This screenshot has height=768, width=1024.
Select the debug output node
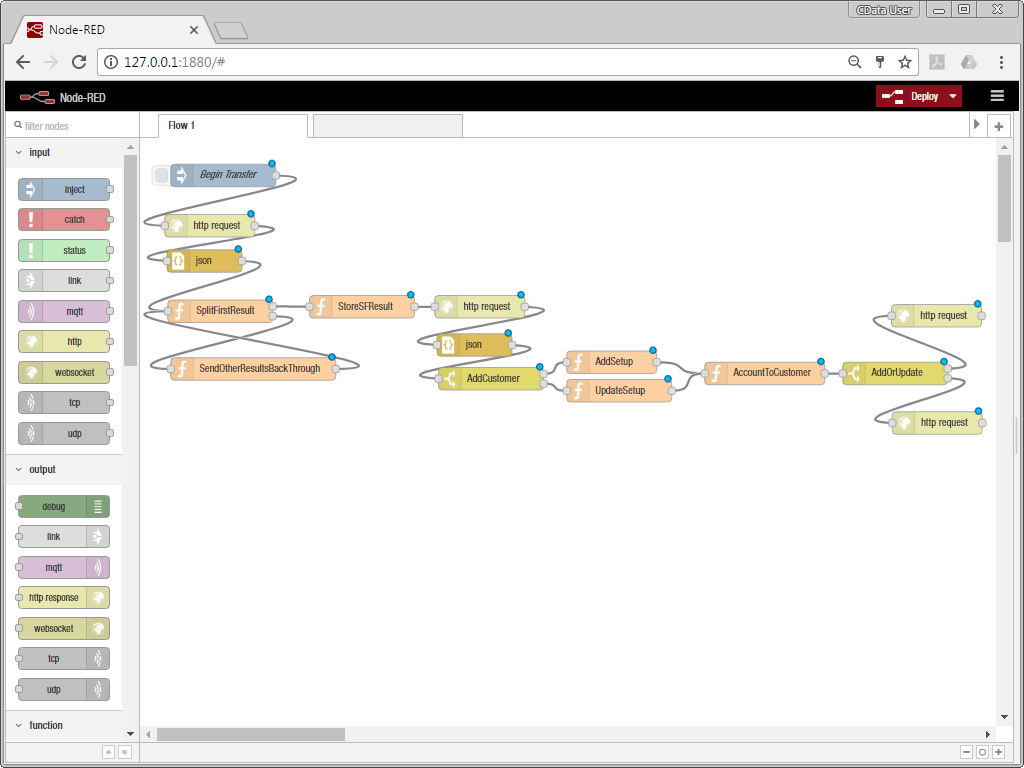[x=64, y=506]
